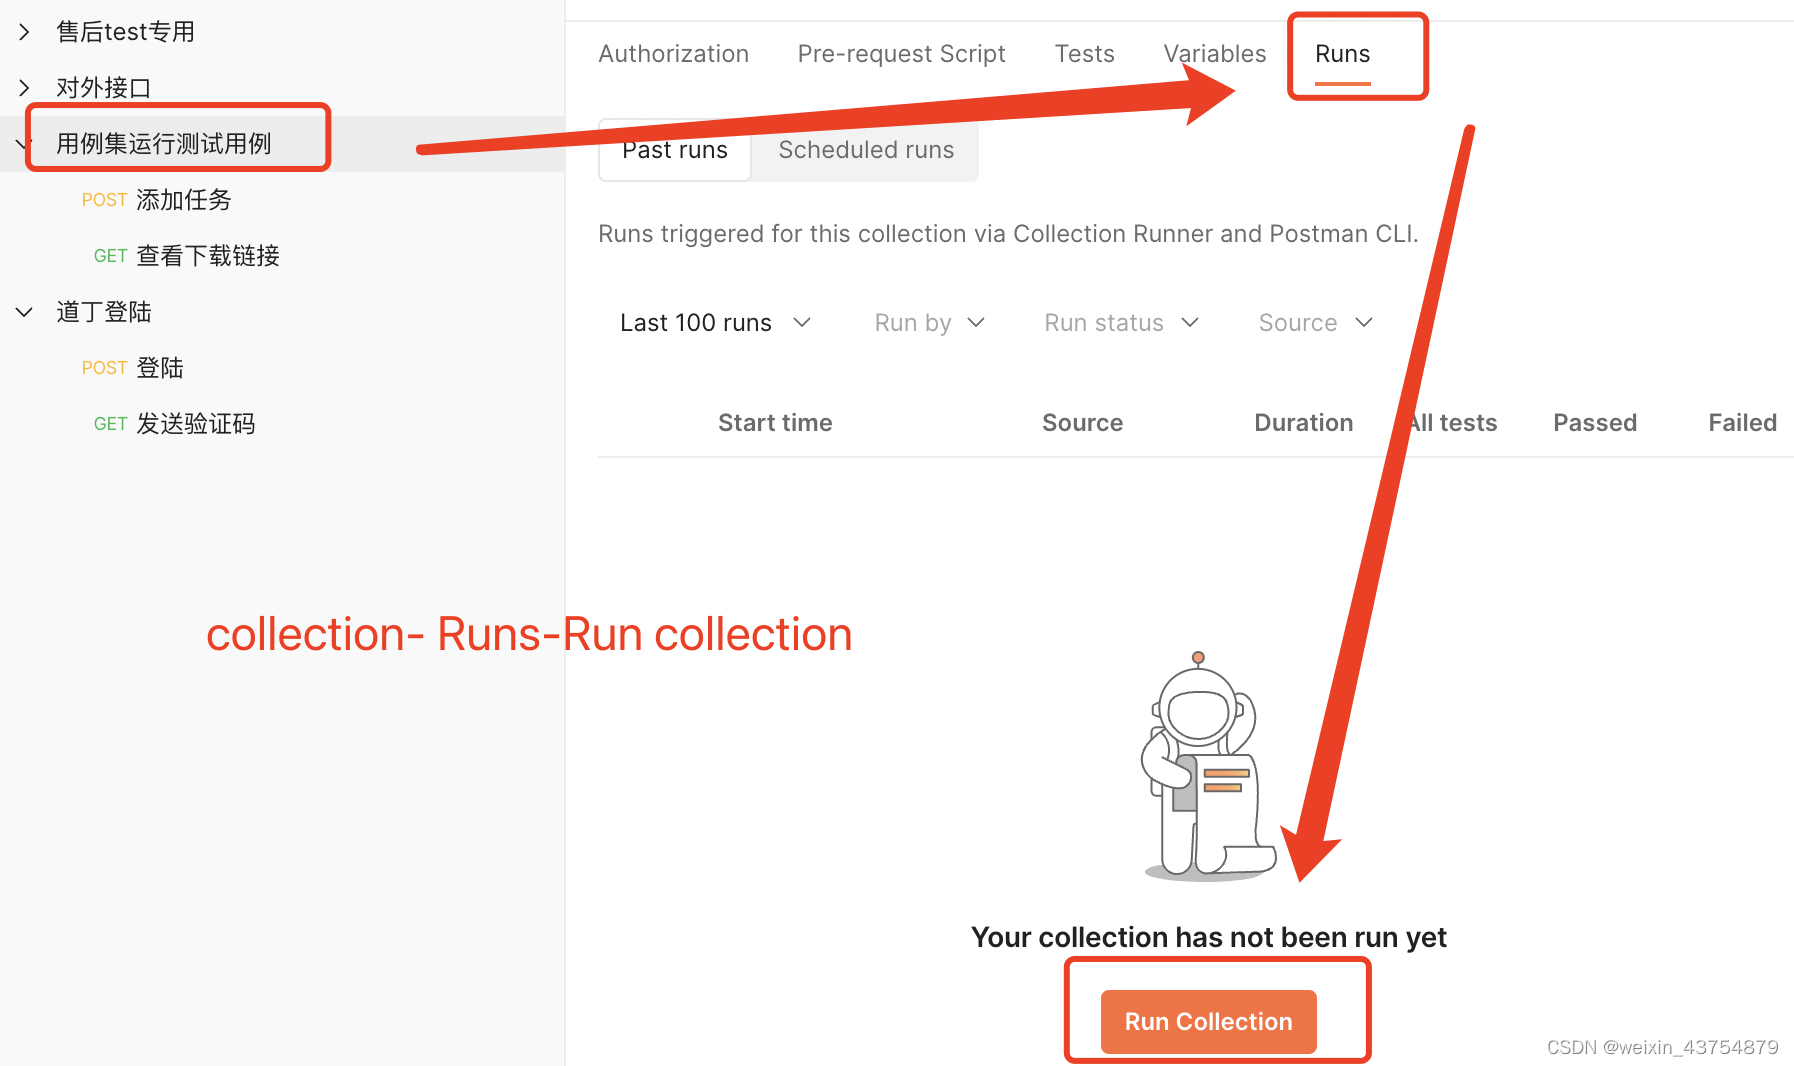Screen dimensions: 1794x1066
Task: Switch to the Pre-request Script tab
Action: (x=902, y=54)
